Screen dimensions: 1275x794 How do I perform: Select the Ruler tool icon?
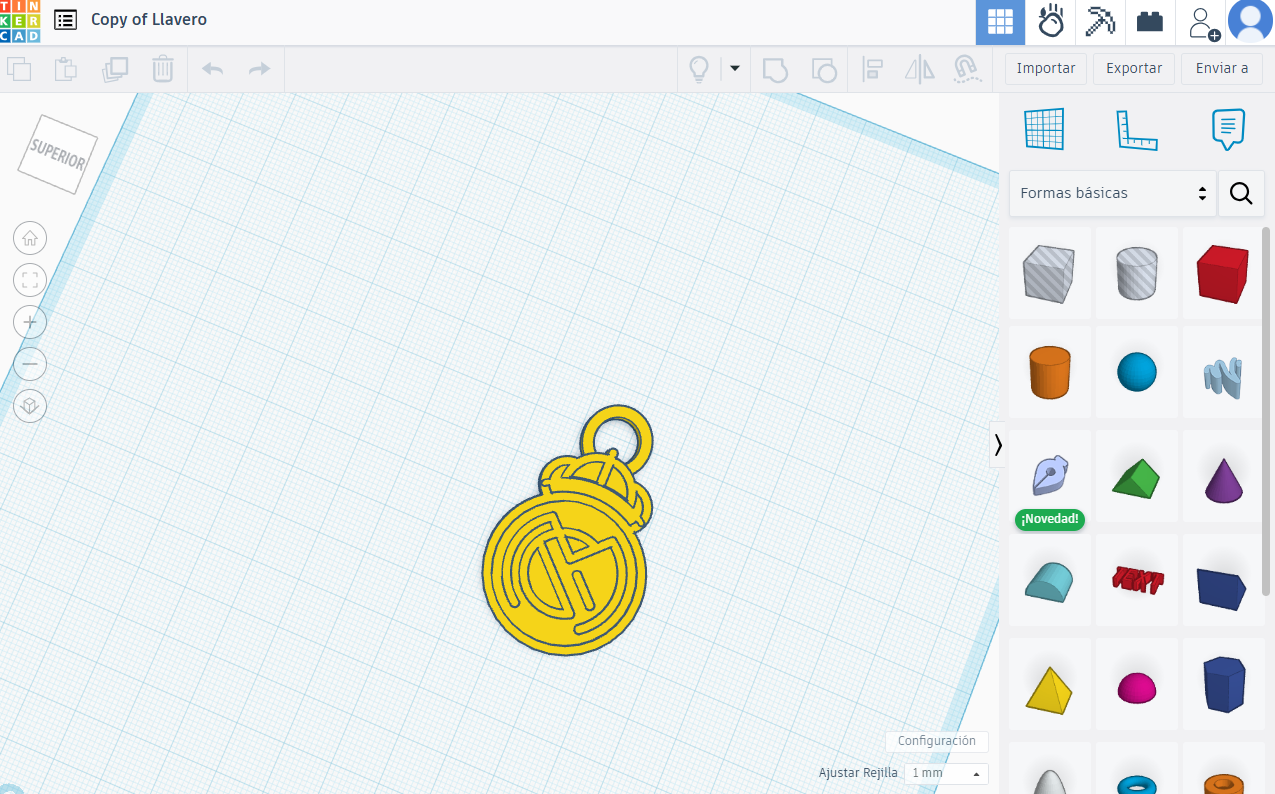[x=1136, y=129]
